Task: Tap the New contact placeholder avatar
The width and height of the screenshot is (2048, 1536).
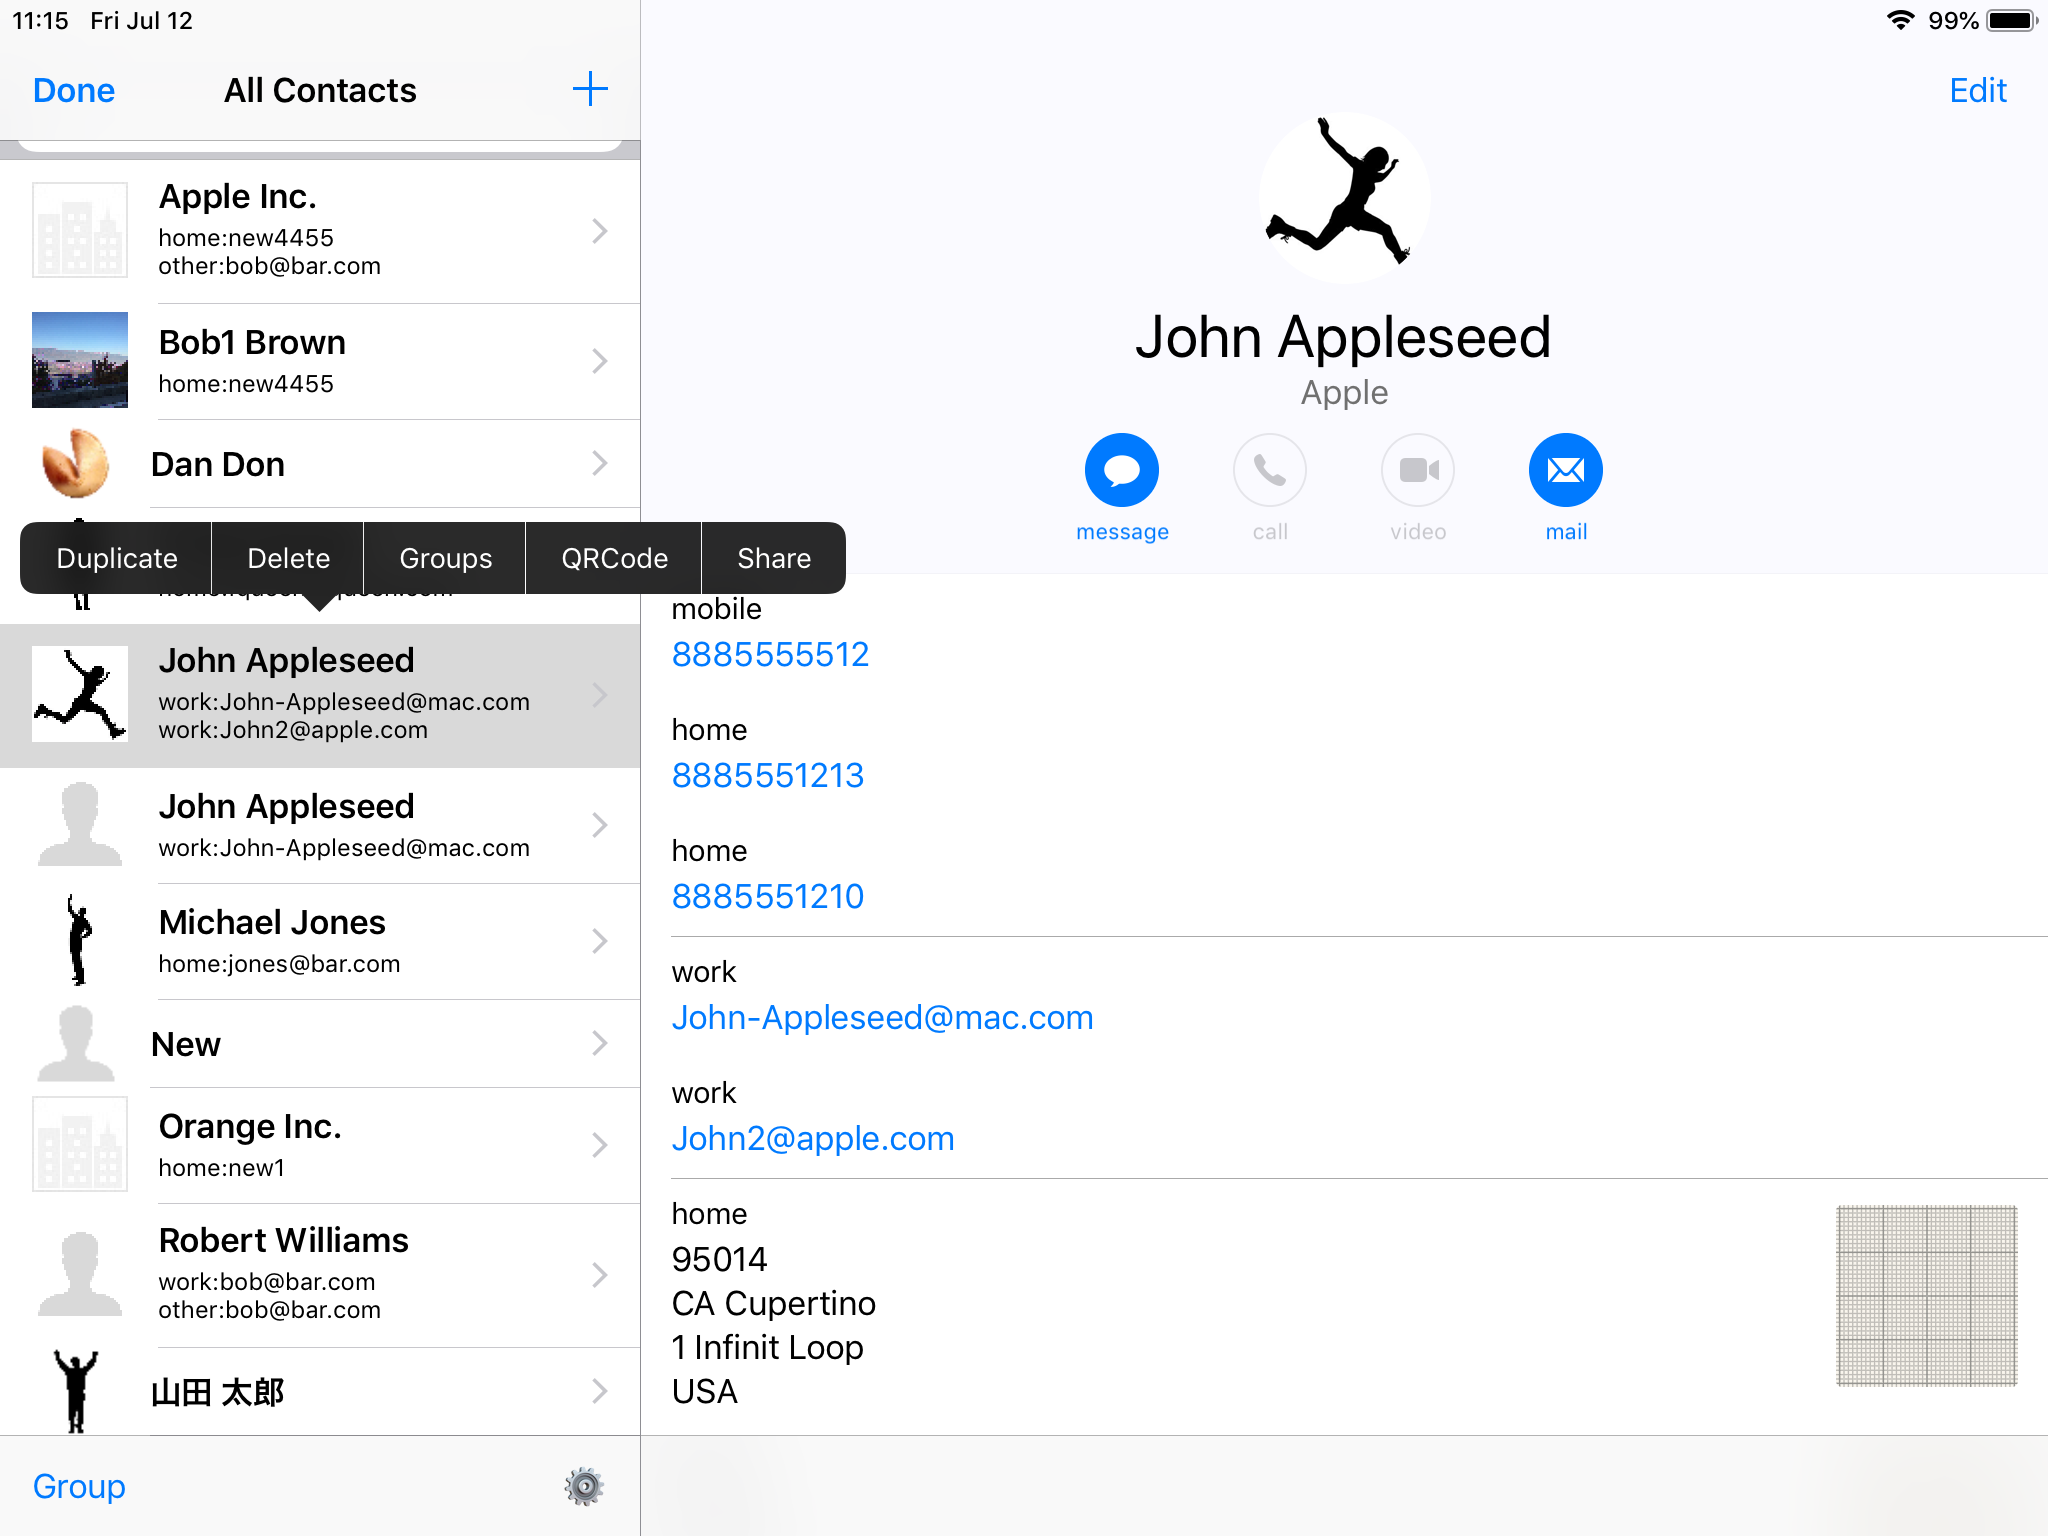Action: [76, 1043]
